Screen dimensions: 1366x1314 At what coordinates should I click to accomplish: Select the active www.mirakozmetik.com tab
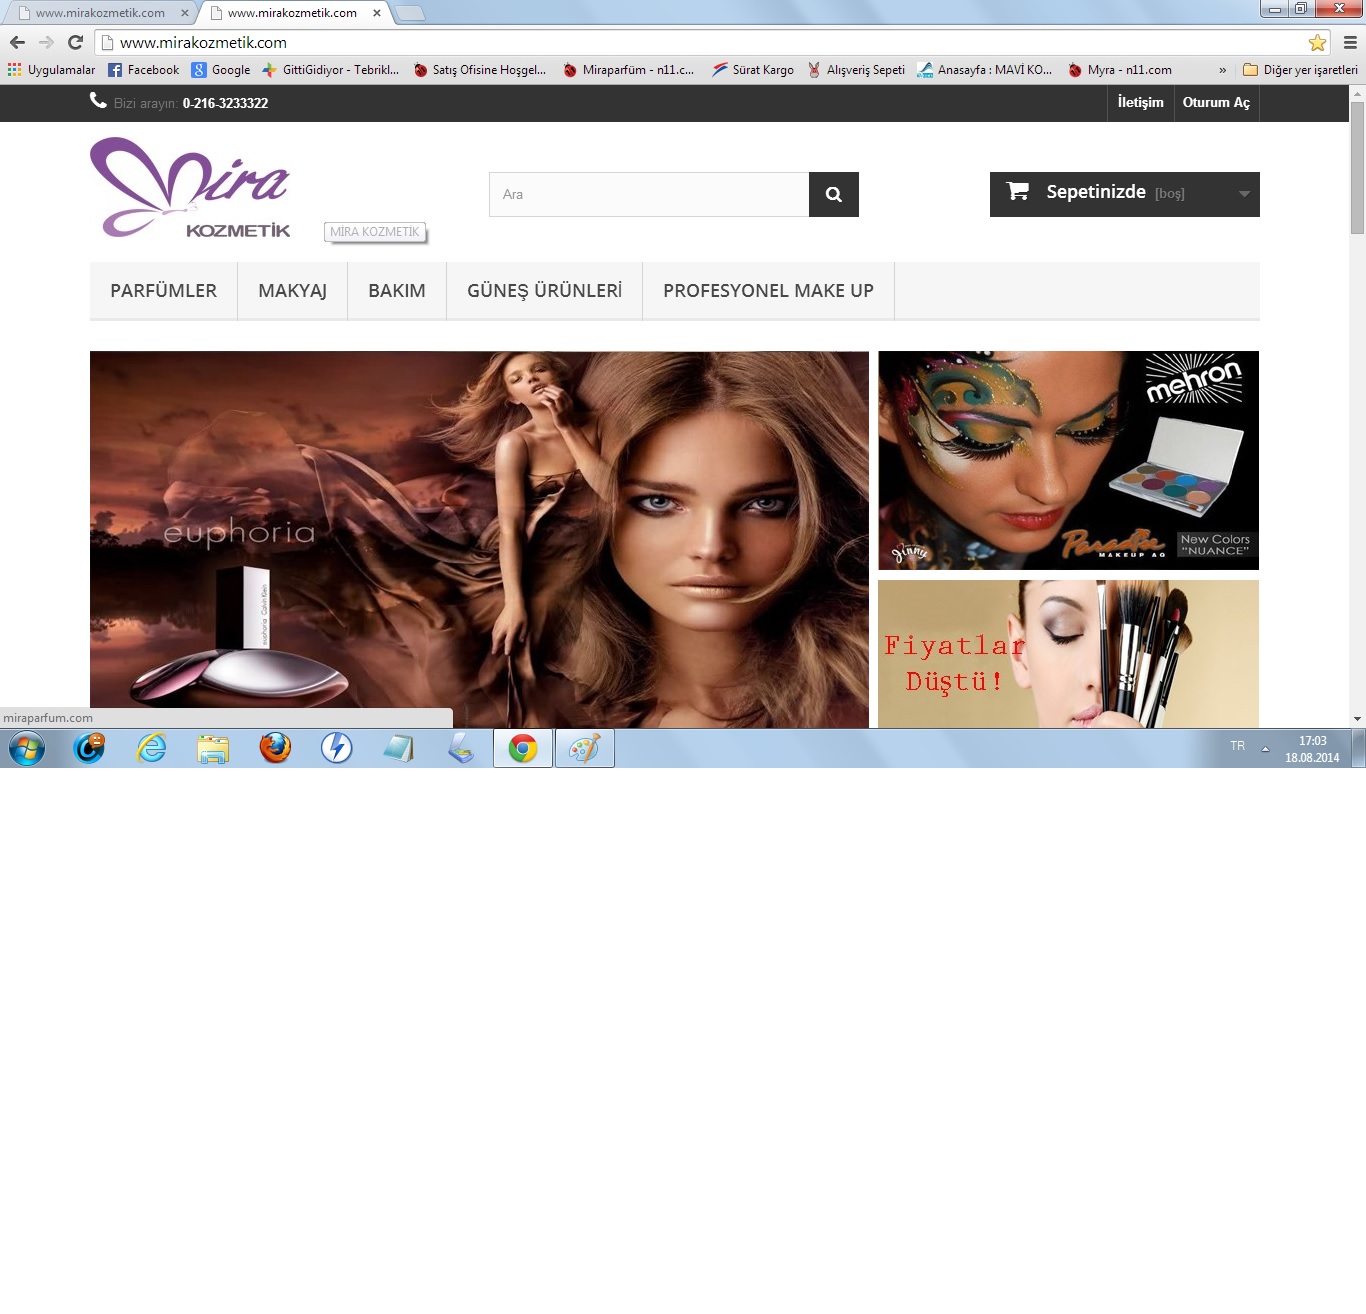[x=292, y=13]
